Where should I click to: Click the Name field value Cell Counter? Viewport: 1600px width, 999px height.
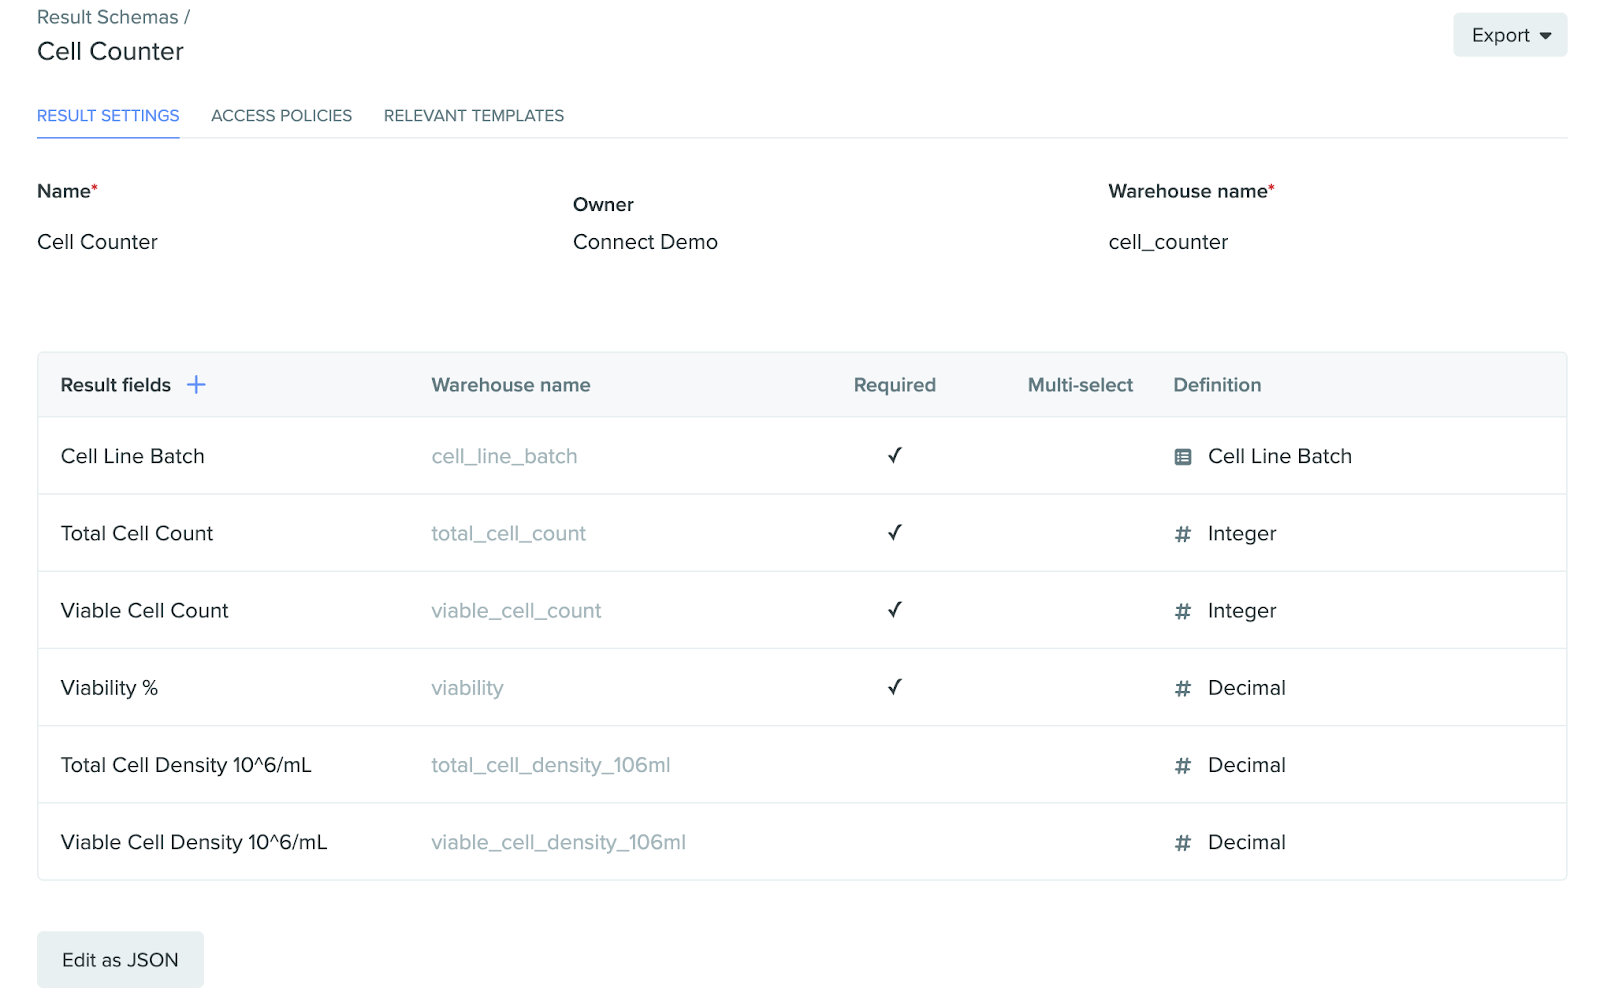[x=97, y=242]
